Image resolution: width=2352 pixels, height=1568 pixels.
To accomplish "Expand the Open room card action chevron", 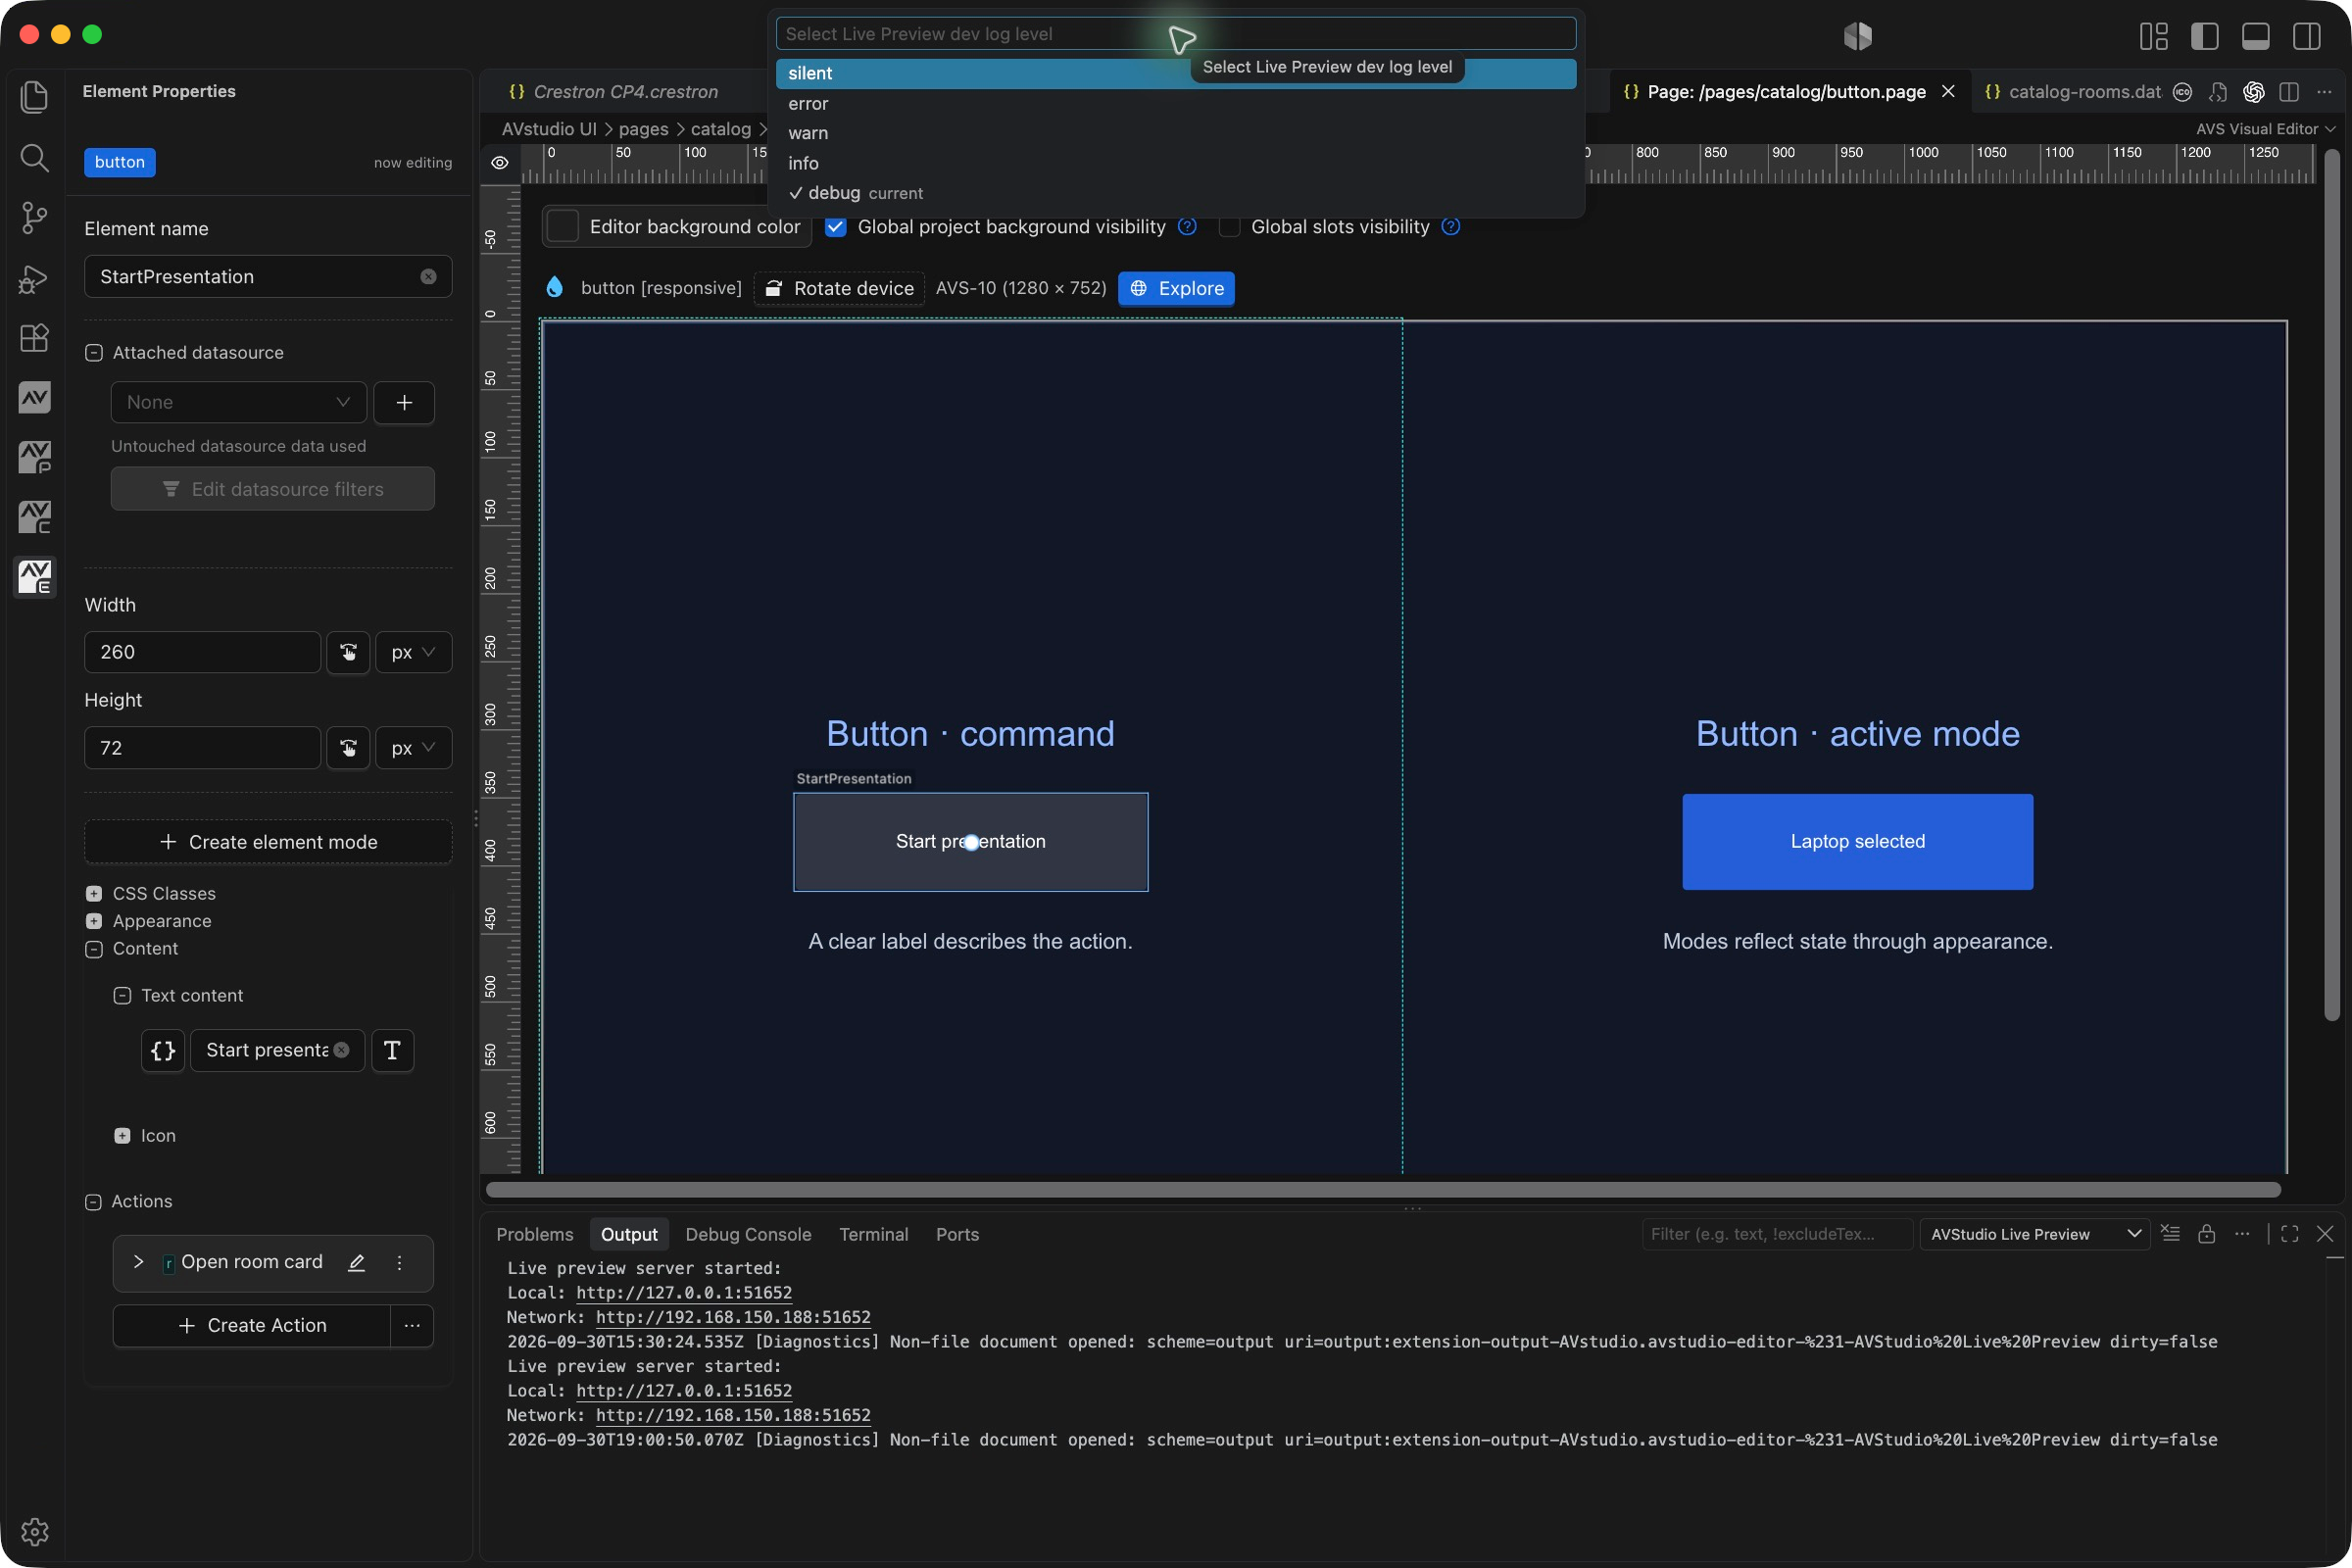I will pos(138,1262).
